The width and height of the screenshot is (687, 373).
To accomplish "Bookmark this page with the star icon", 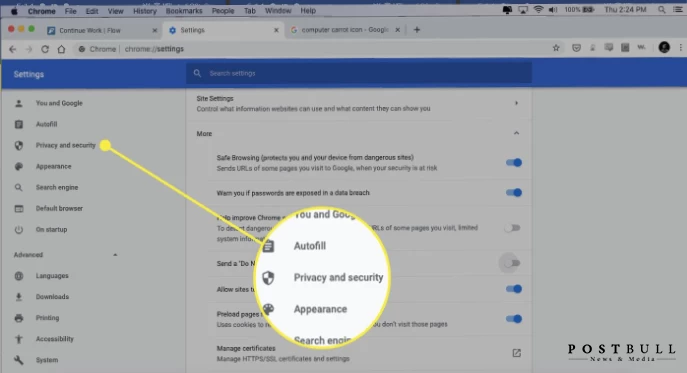I will click(556, 48).
